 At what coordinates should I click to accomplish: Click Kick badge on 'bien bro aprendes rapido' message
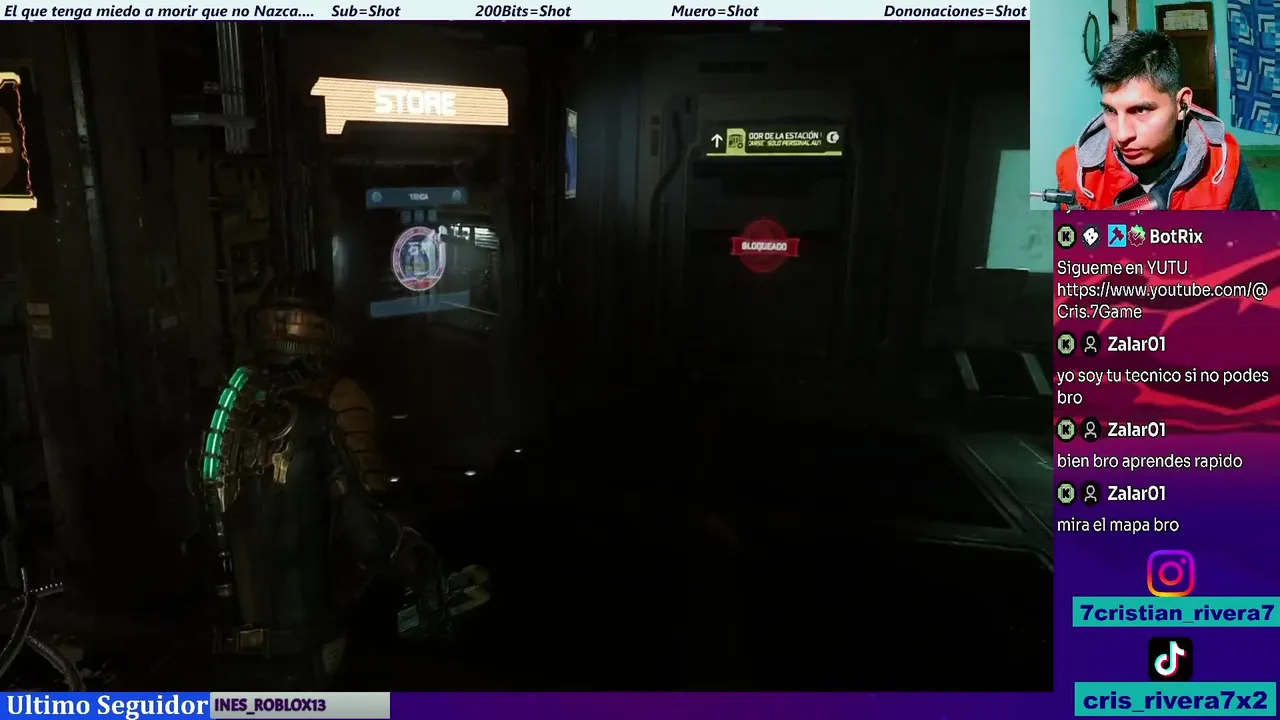click(1066, 430)
